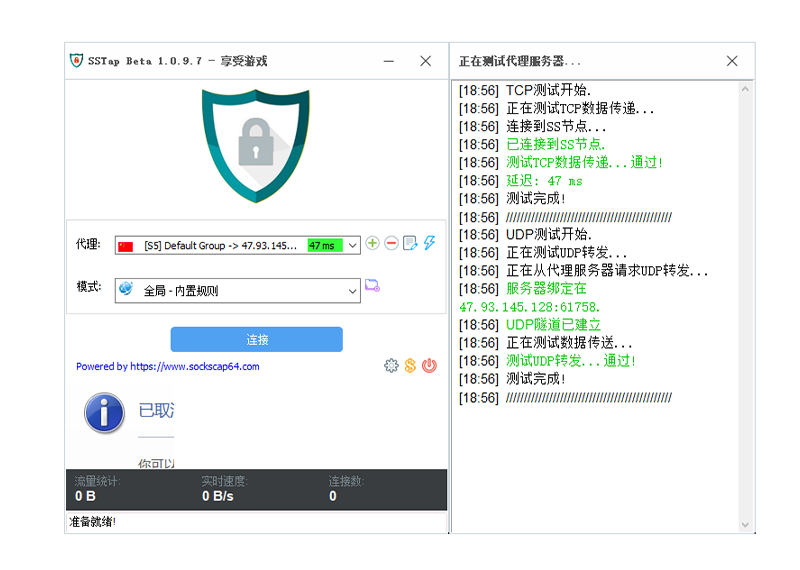Click the 准备就绪! status bar text

[92, 522]
